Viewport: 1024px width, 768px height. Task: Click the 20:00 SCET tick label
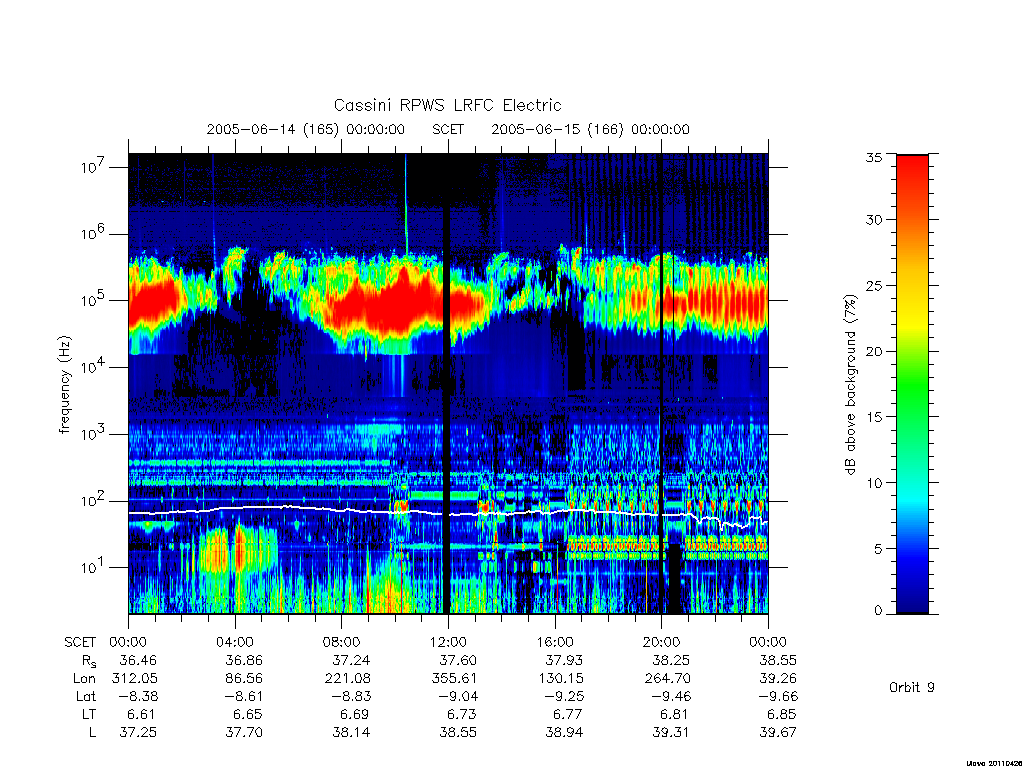661,642
